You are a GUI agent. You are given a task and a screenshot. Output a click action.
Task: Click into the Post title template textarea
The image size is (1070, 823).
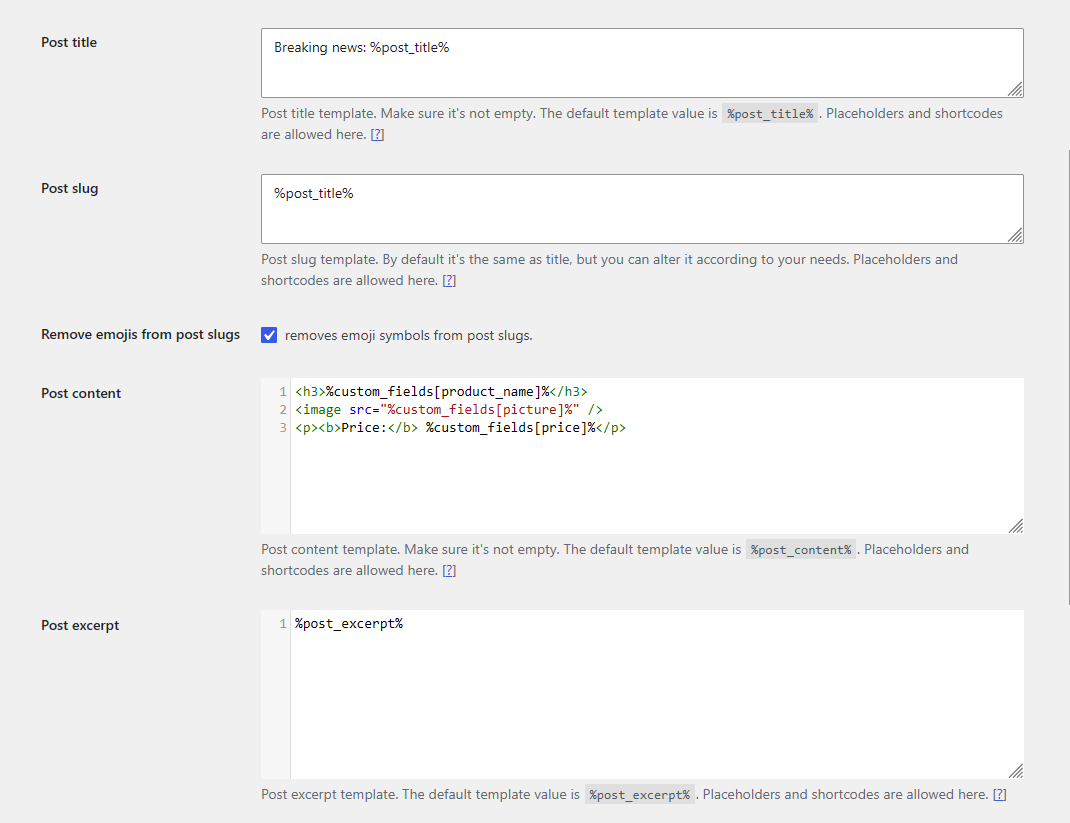641,63
